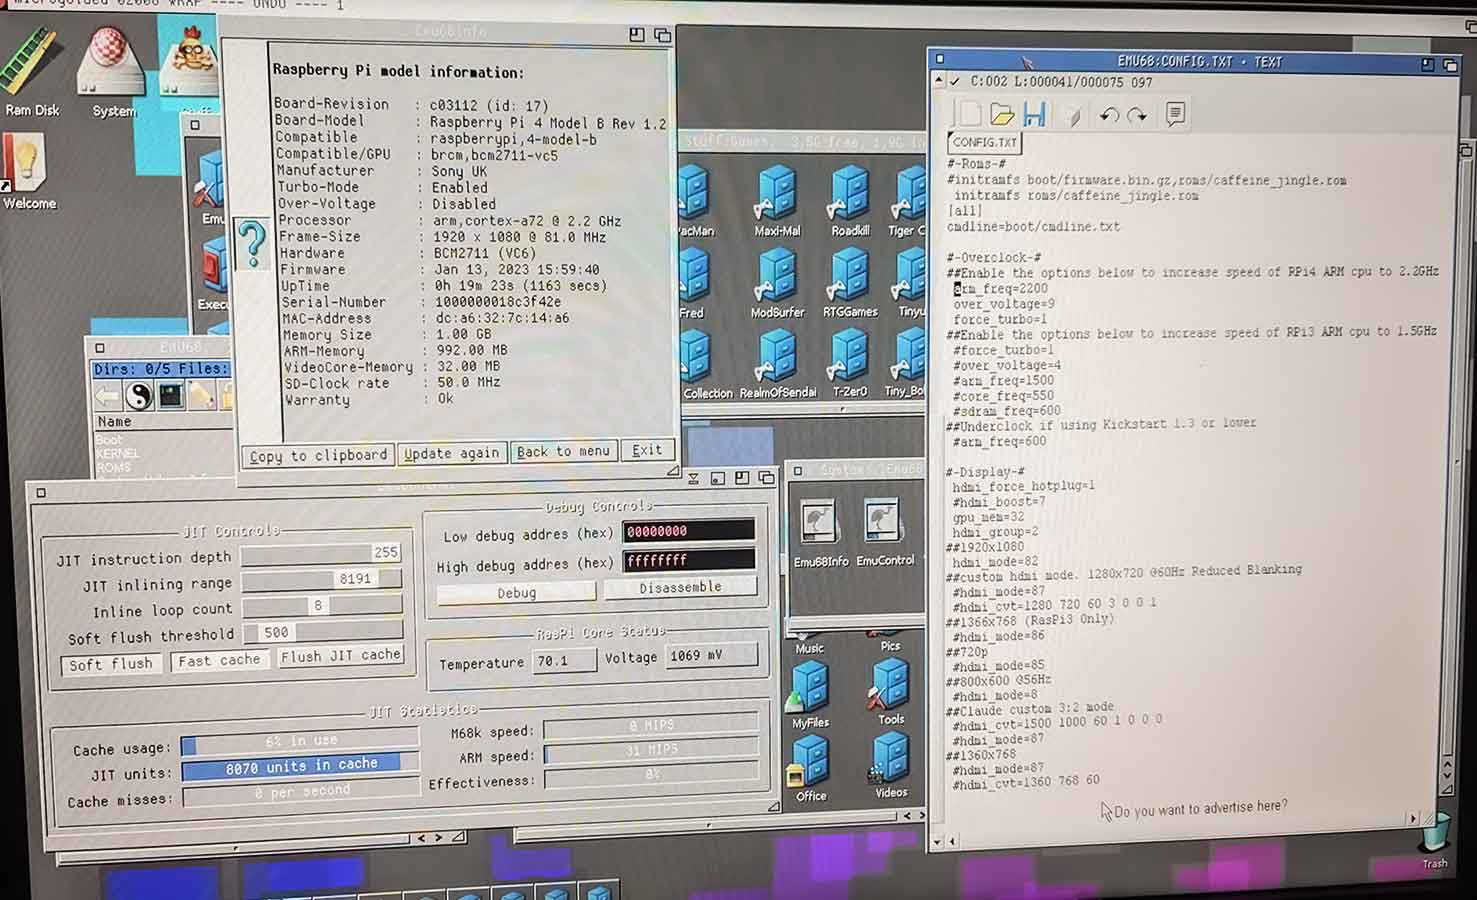The image size is (1477, 900).
Task: Select the CONFIG.TXT document tab
Action: (x=984, y=143)
